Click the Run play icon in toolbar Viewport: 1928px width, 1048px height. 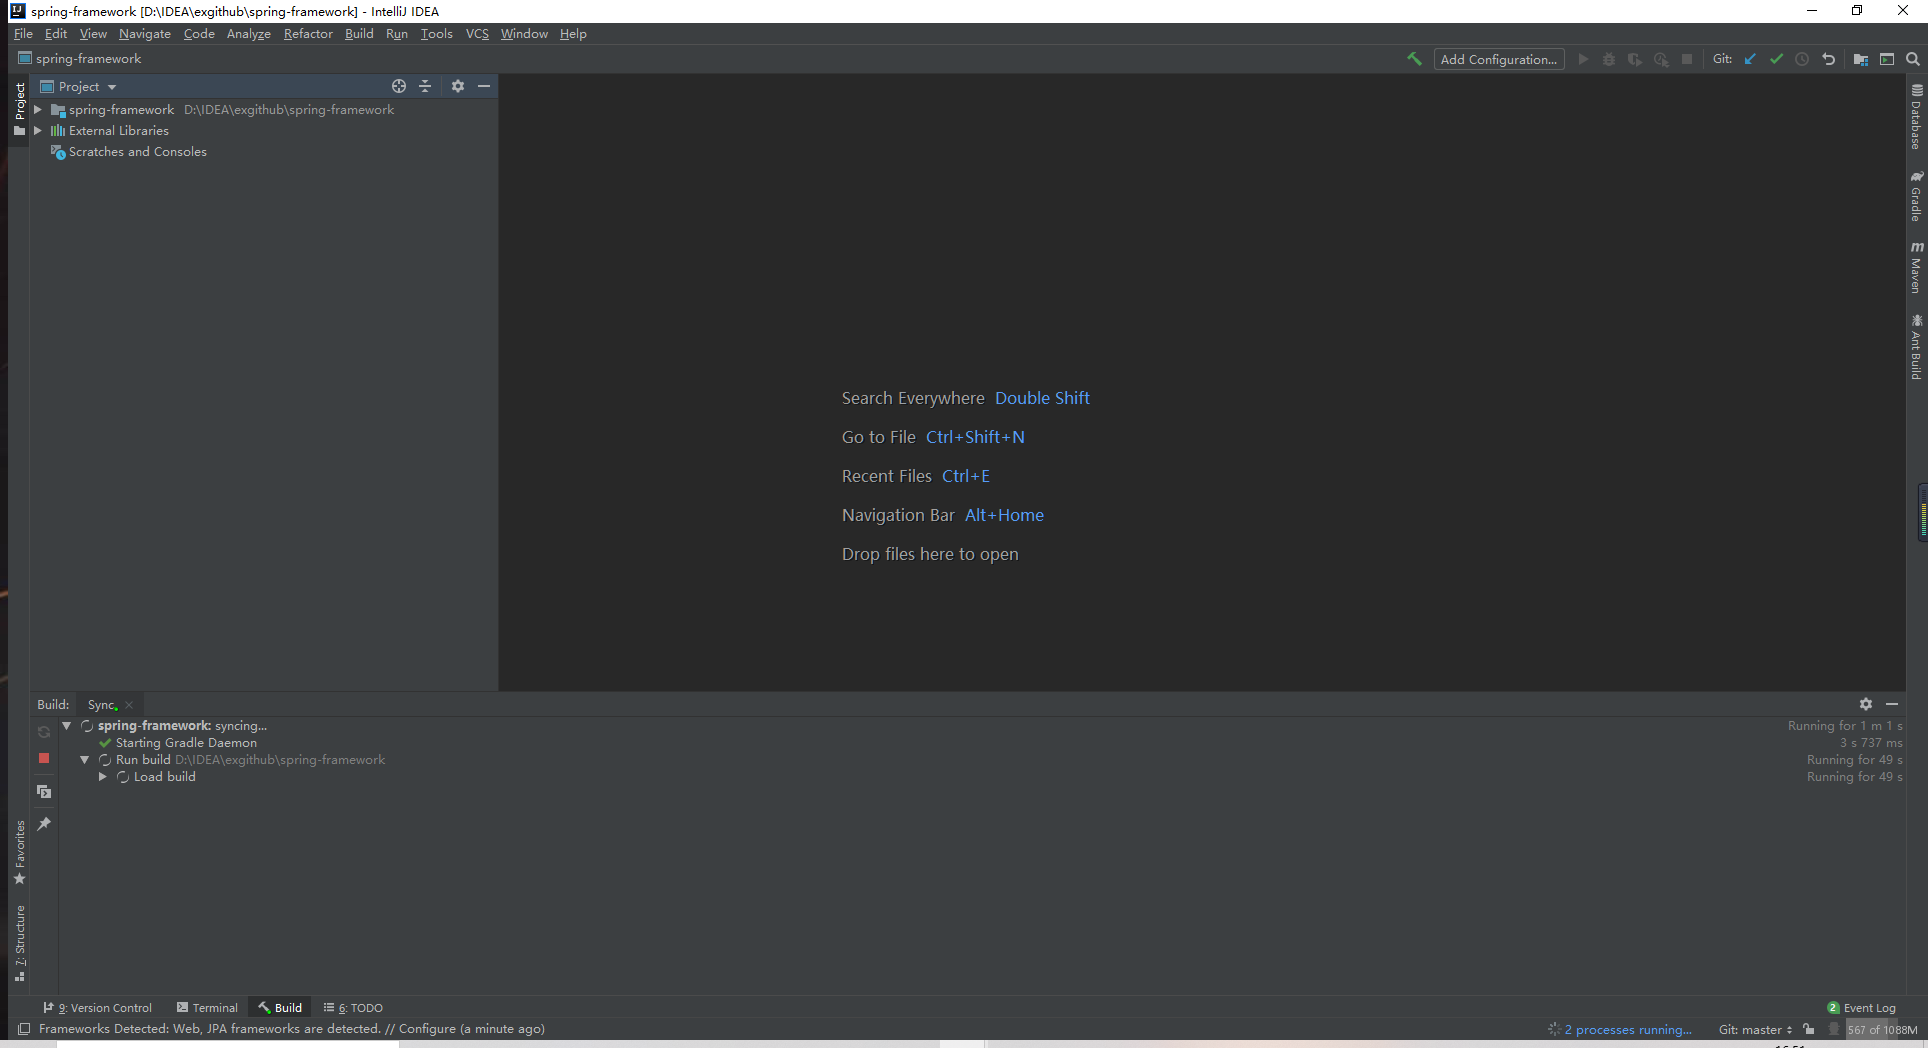point(1583,59)
